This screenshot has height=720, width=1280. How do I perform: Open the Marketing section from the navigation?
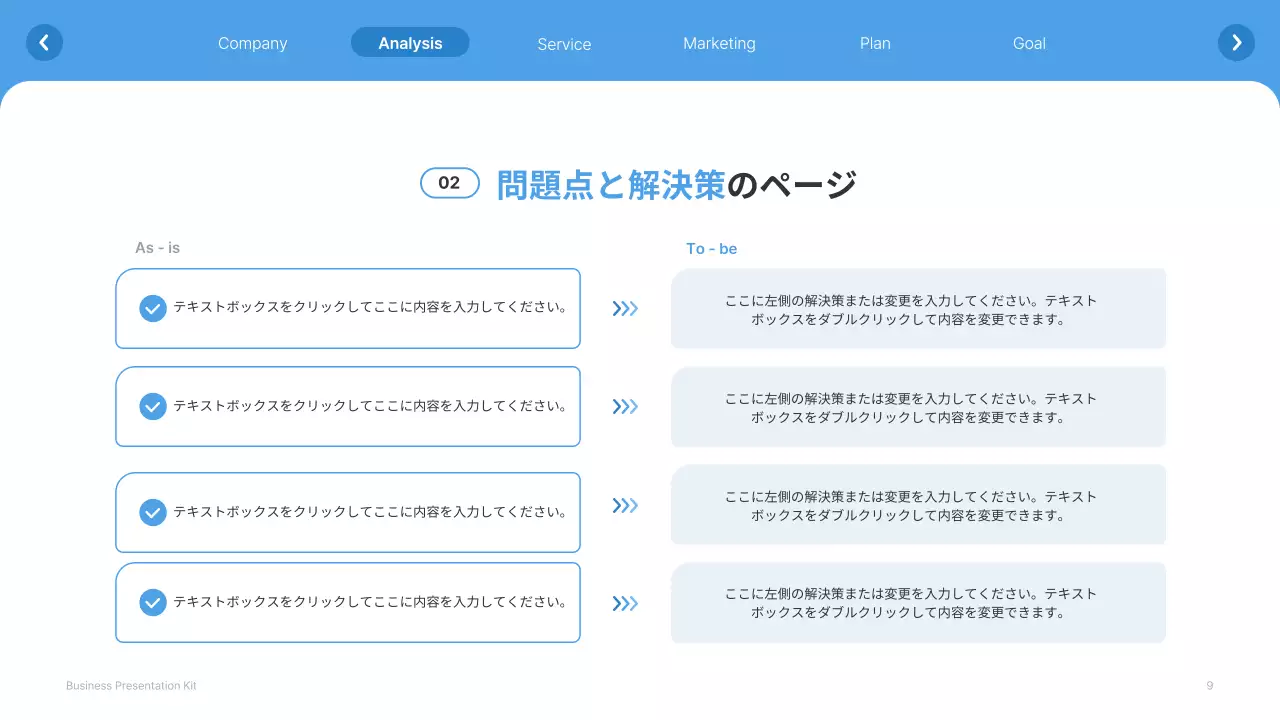point(719,43)
